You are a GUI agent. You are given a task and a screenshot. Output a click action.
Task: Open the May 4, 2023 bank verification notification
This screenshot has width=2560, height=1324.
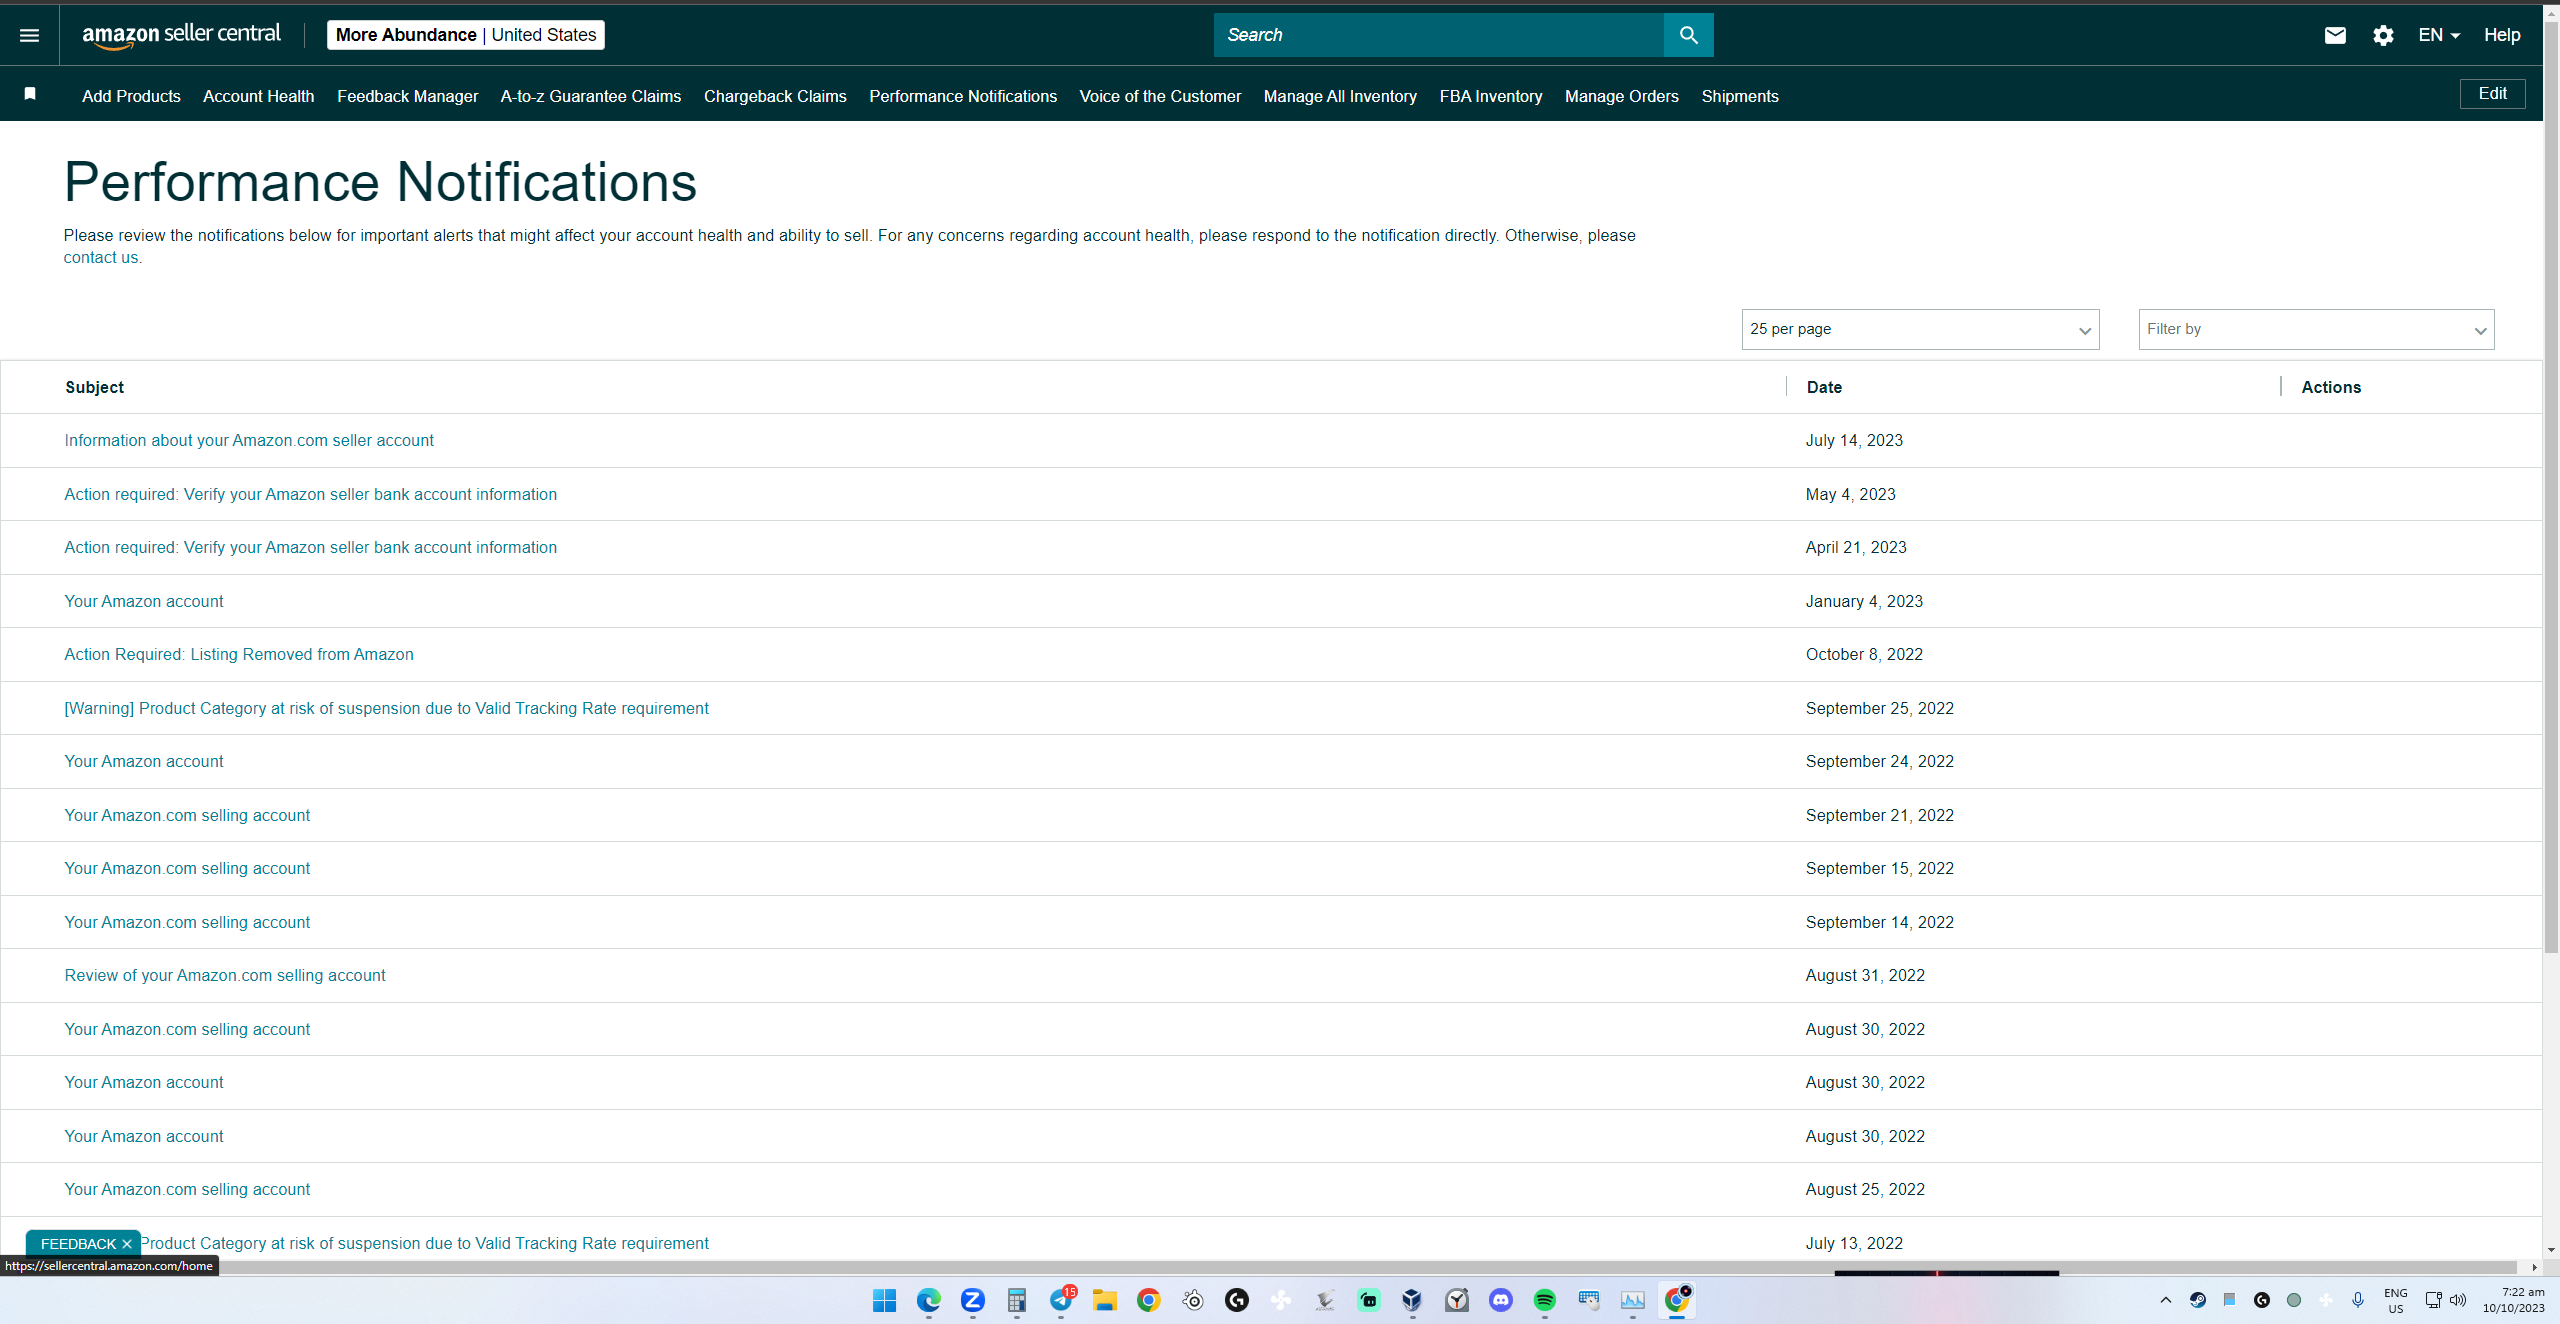click(311, 494)
